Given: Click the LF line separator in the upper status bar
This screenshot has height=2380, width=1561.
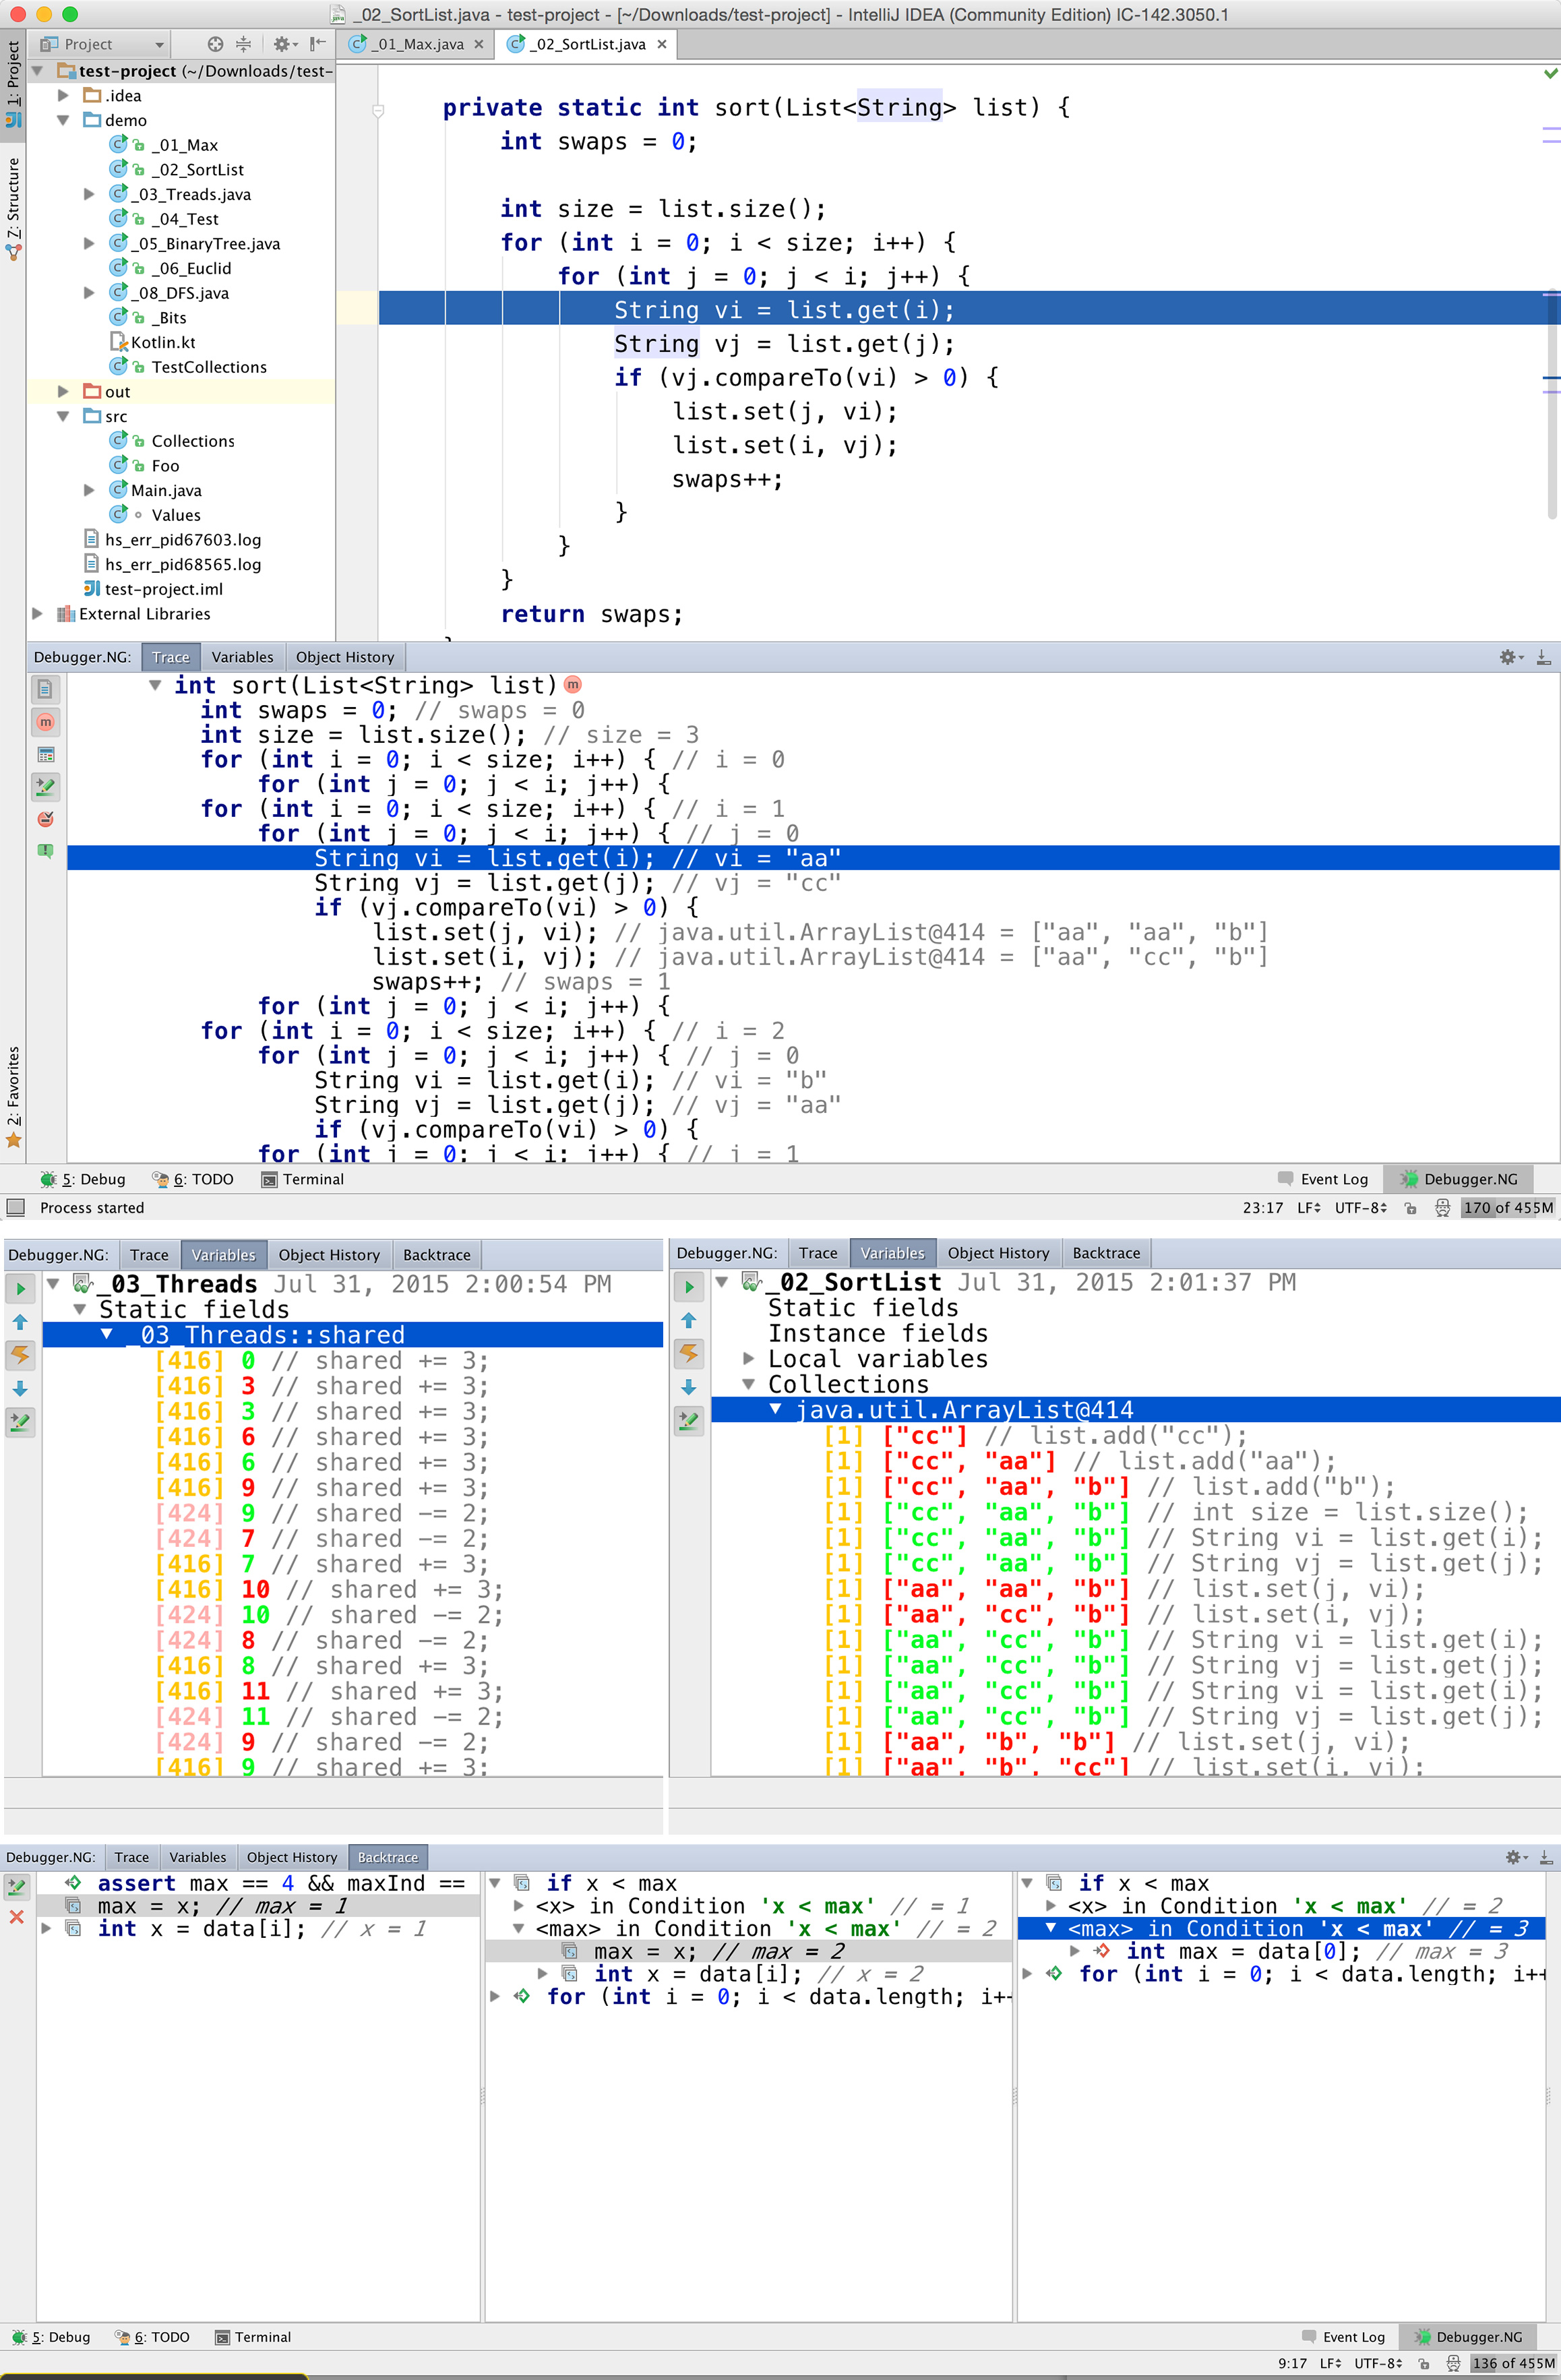Looking at the screenshot, I should [x=1309, y=1208].
